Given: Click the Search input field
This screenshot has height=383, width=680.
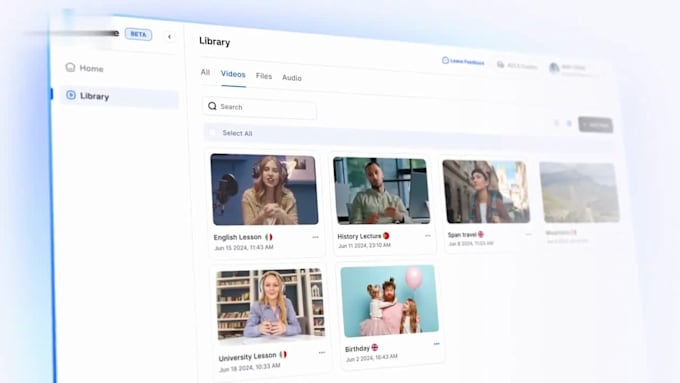Looking at the screenshot, I should (259, 107).
